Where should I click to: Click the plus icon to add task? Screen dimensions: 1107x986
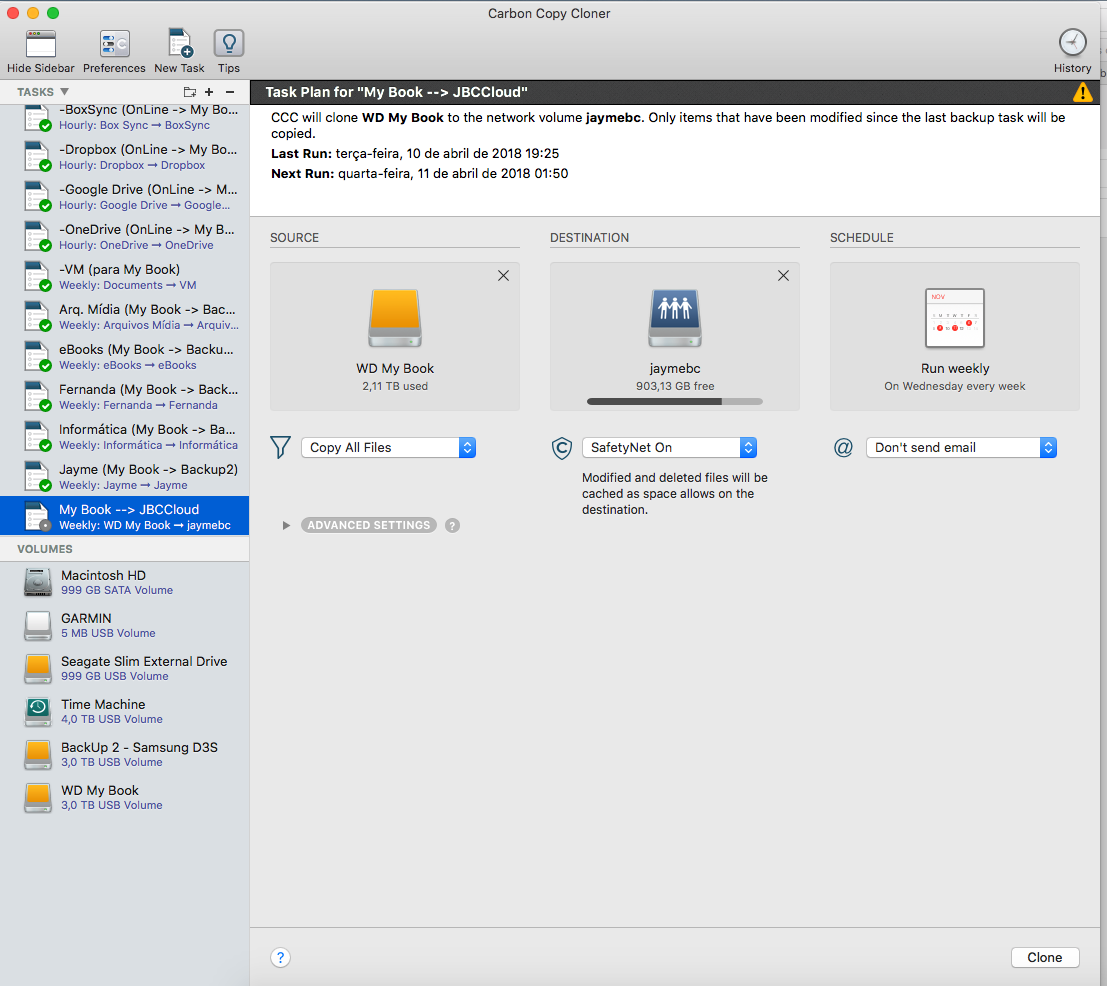tap(210, 92)
